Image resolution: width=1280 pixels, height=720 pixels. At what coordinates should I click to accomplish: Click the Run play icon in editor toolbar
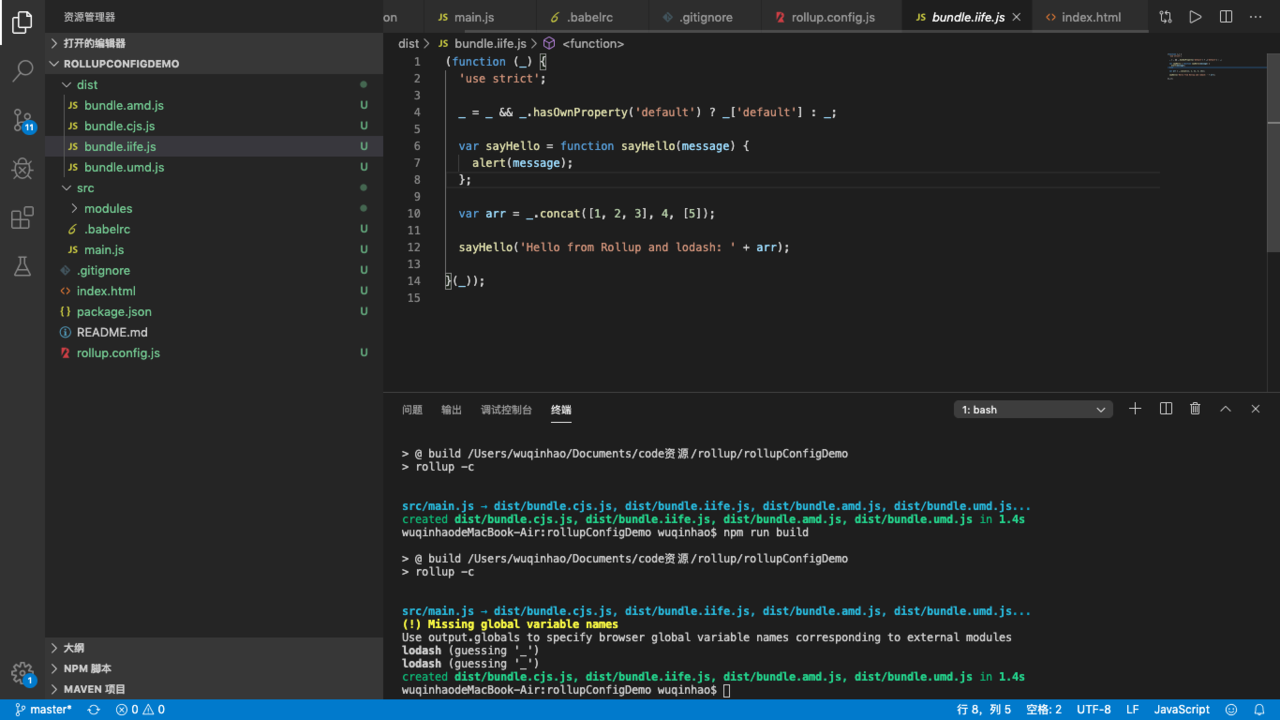pos(1196,17)
